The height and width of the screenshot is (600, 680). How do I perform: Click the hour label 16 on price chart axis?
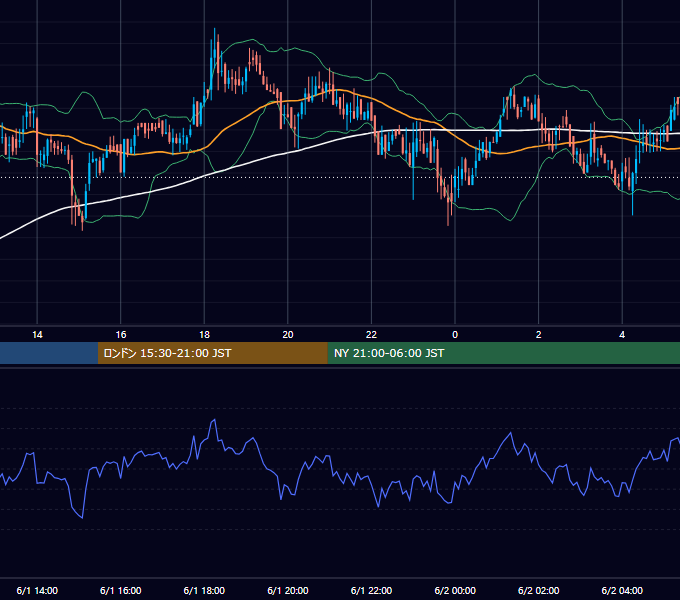[121, 335]
